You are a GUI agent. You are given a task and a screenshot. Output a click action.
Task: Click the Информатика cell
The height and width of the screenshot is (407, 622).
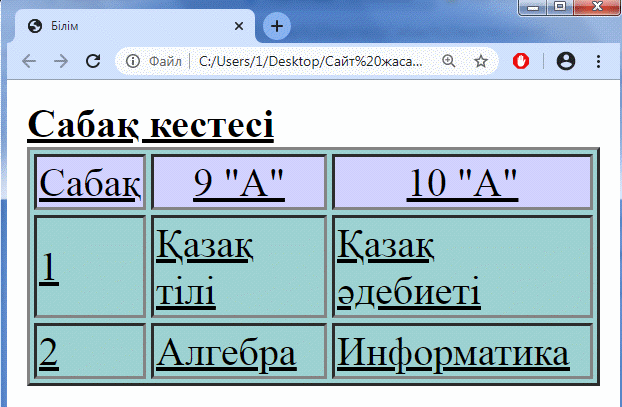pos(463,351)
